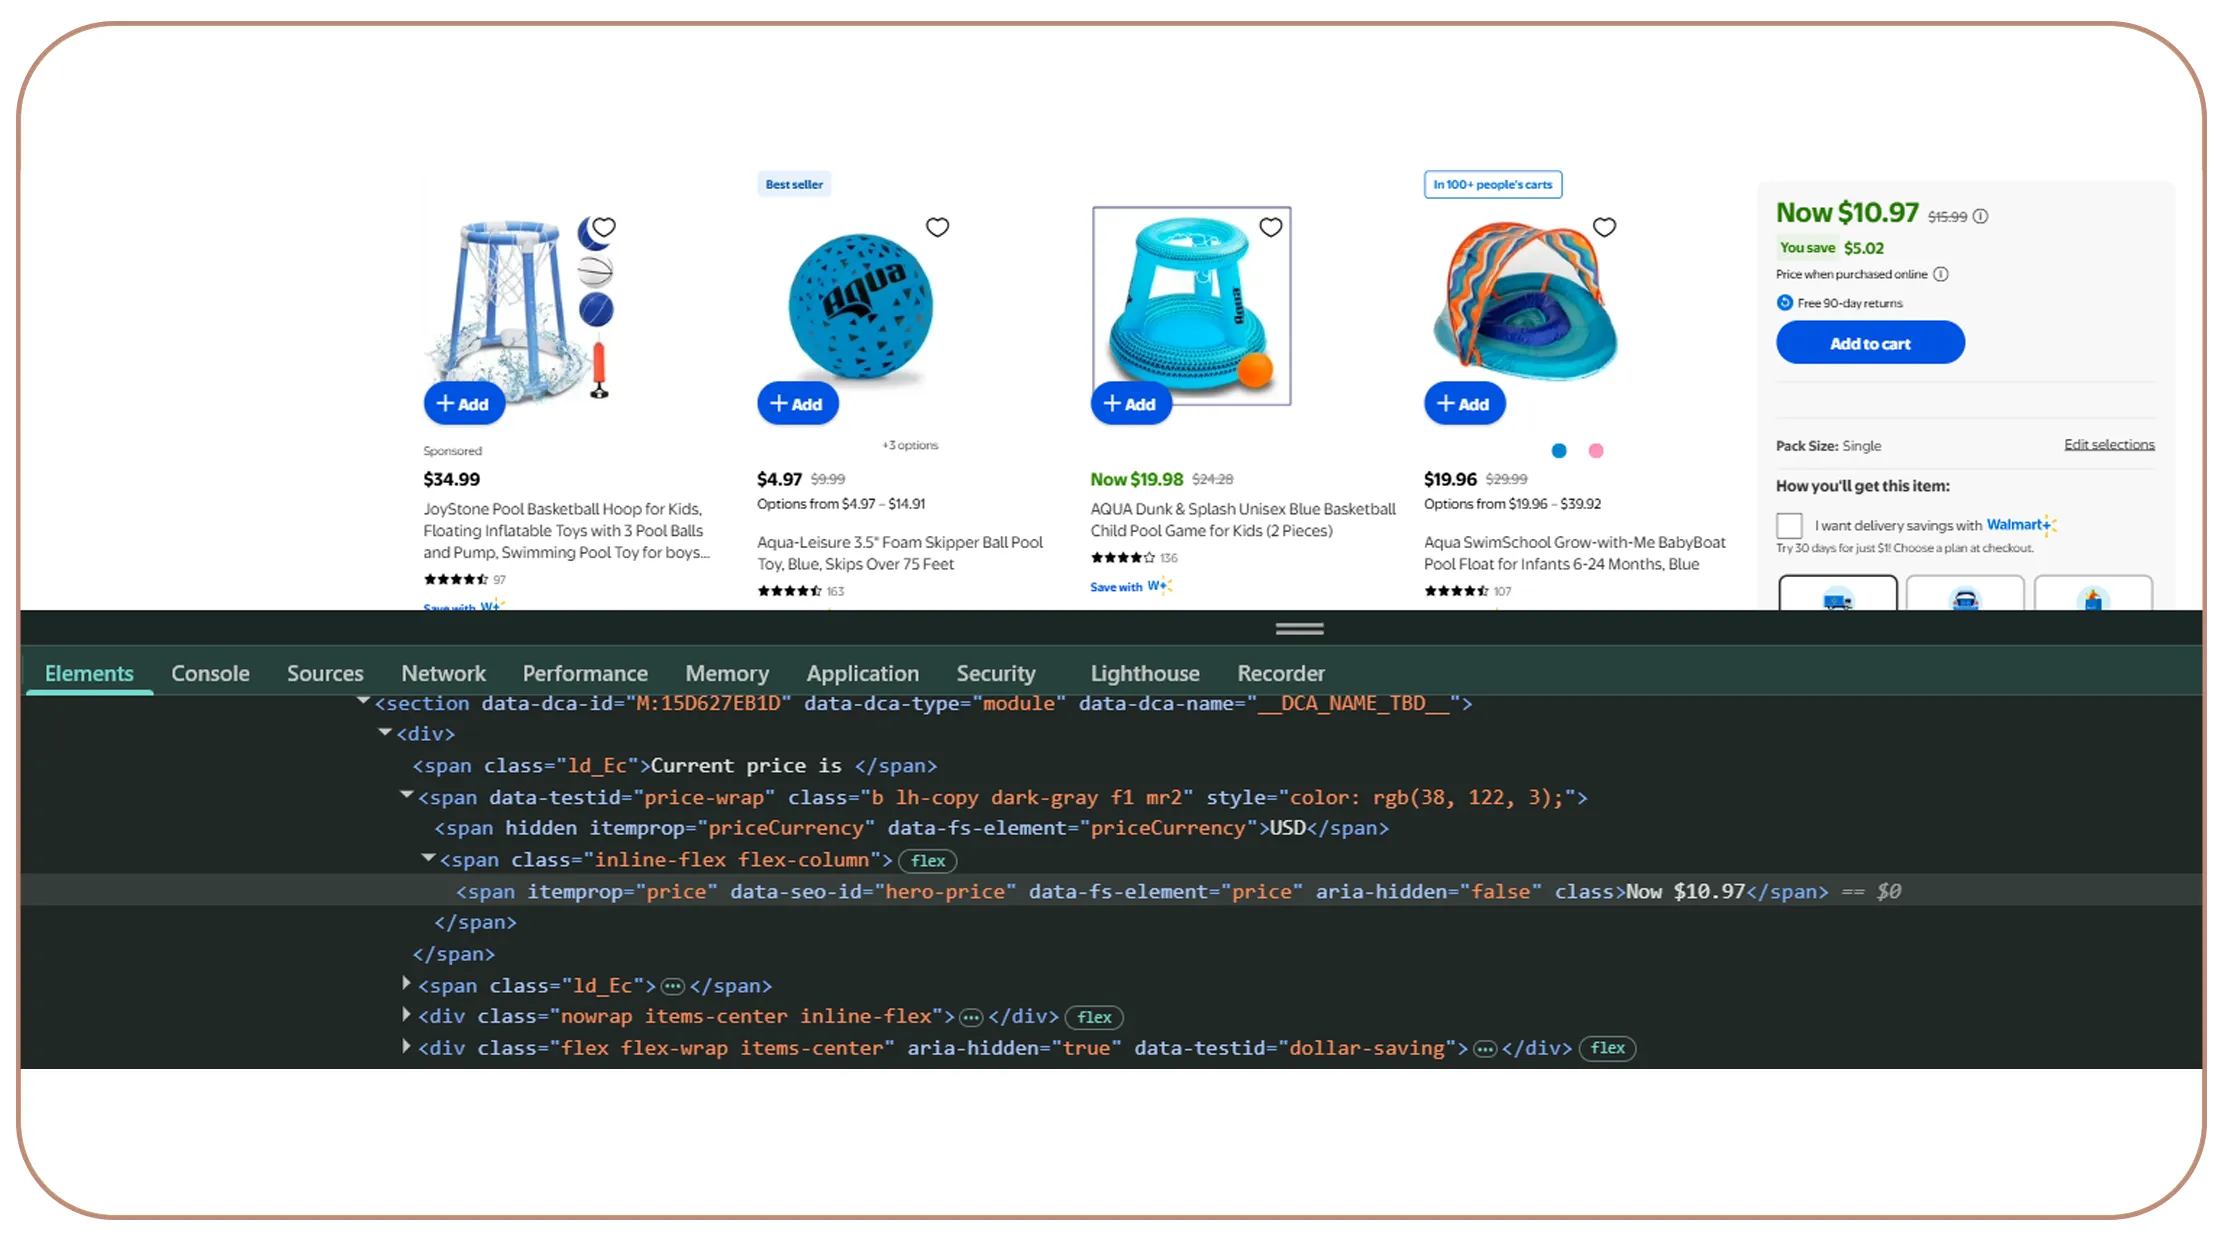This screenshot has height=1240, width=2223.
Task: Toggle flex badge on nowrap items-center div
Action: pos(1094,1017)
